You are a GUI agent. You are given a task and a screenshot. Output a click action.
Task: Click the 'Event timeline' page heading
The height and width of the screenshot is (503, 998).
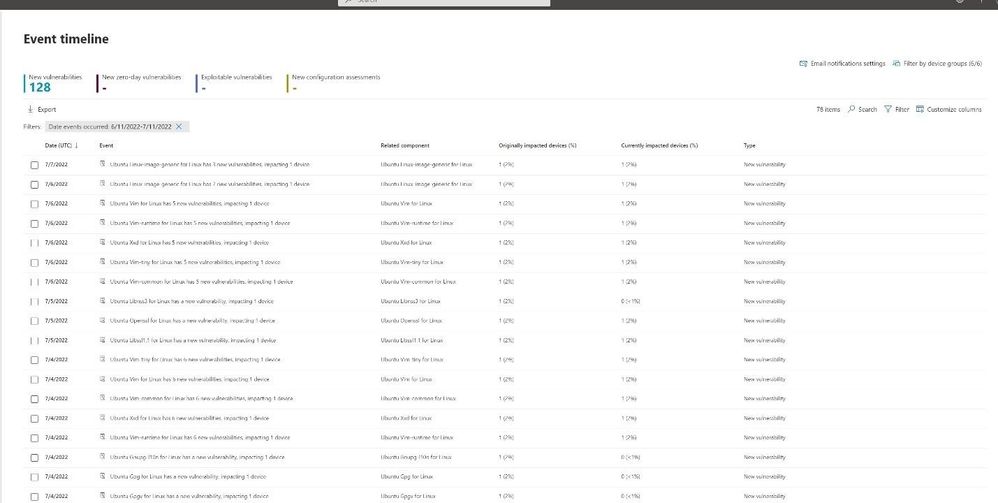pos(66,39)
